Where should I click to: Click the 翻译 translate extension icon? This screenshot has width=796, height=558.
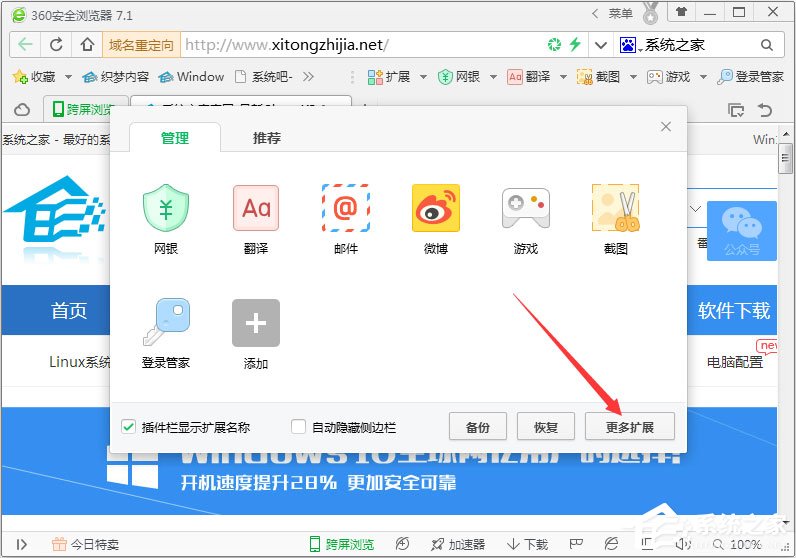[x=256, y=209]
